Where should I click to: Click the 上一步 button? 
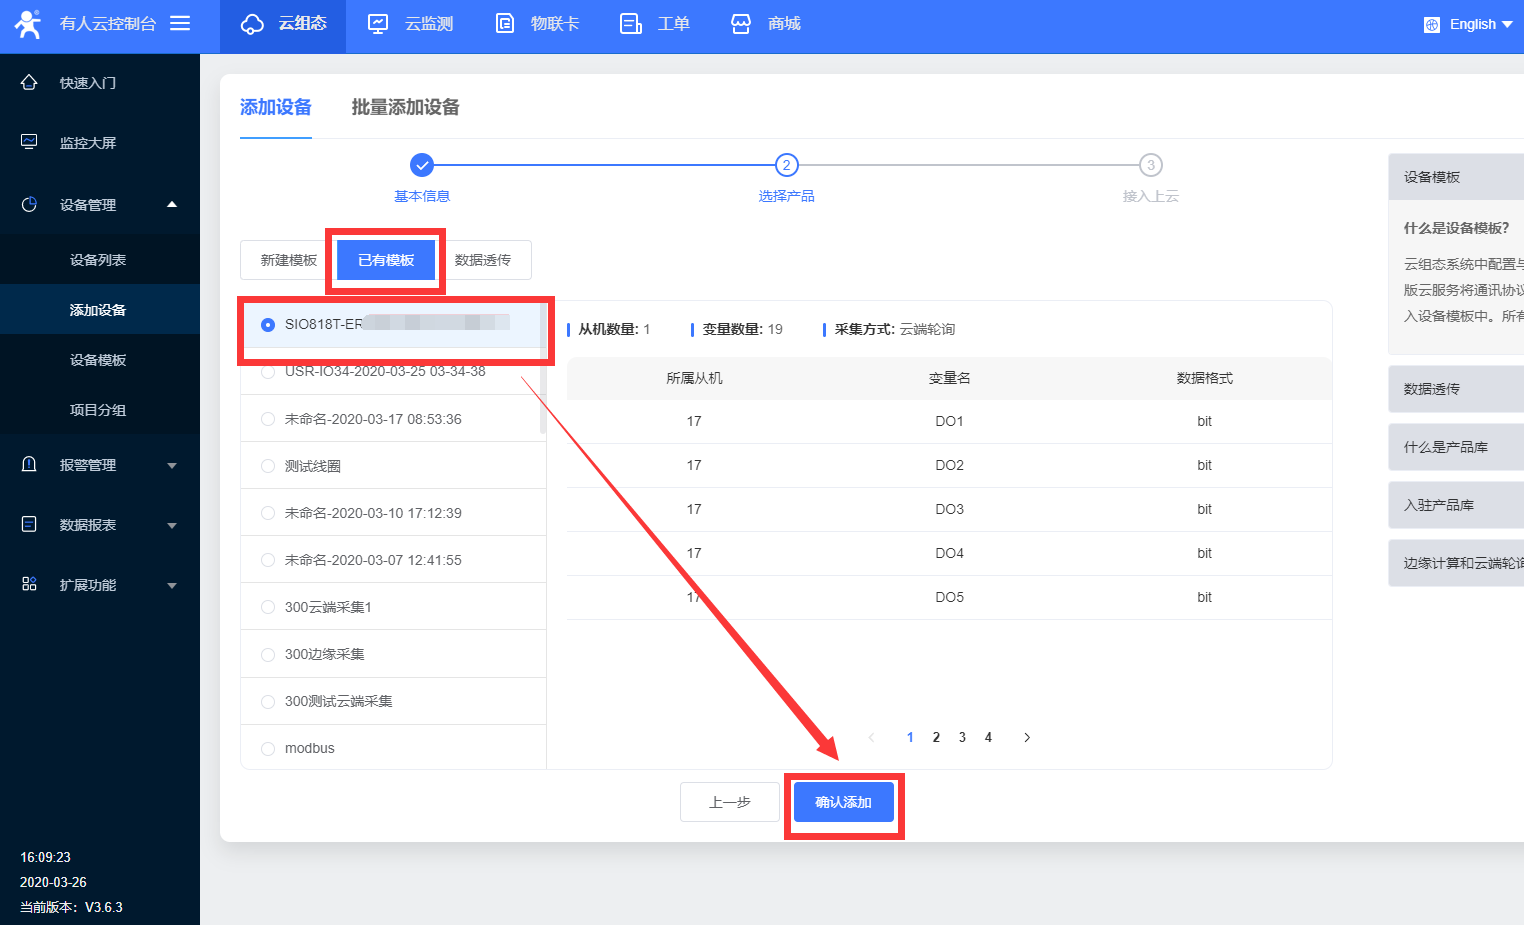click(x=729, y=802)
